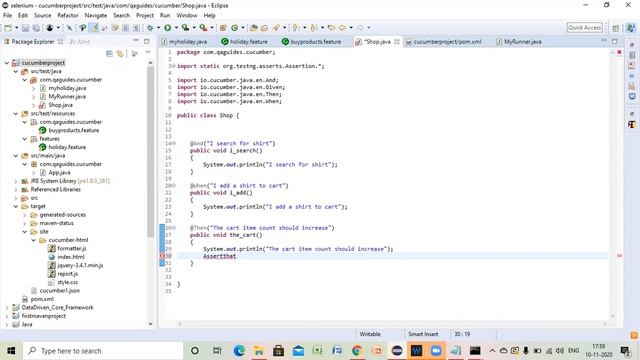Click the External Tools run icon
Viewport: 640px width, 360px height.
(203, 28)
